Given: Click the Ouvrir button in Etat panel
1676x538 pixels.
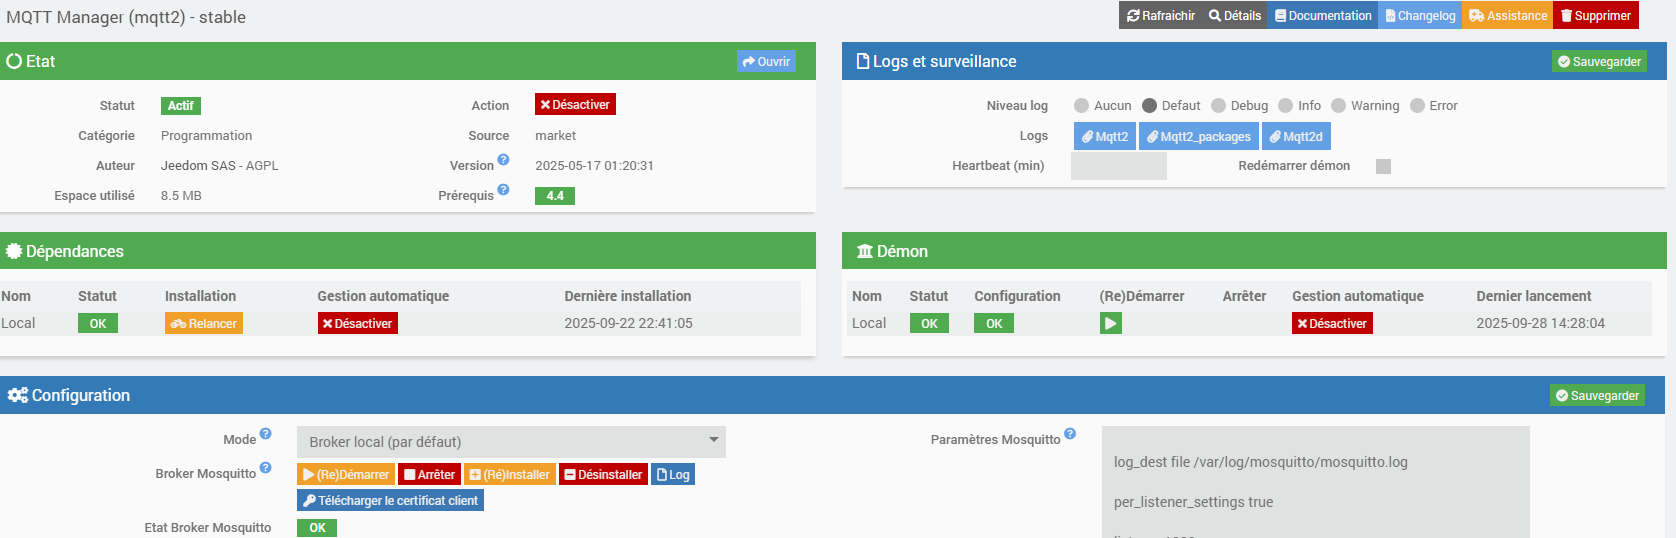Looking at the screenshot, I should (x=766, y=61).
